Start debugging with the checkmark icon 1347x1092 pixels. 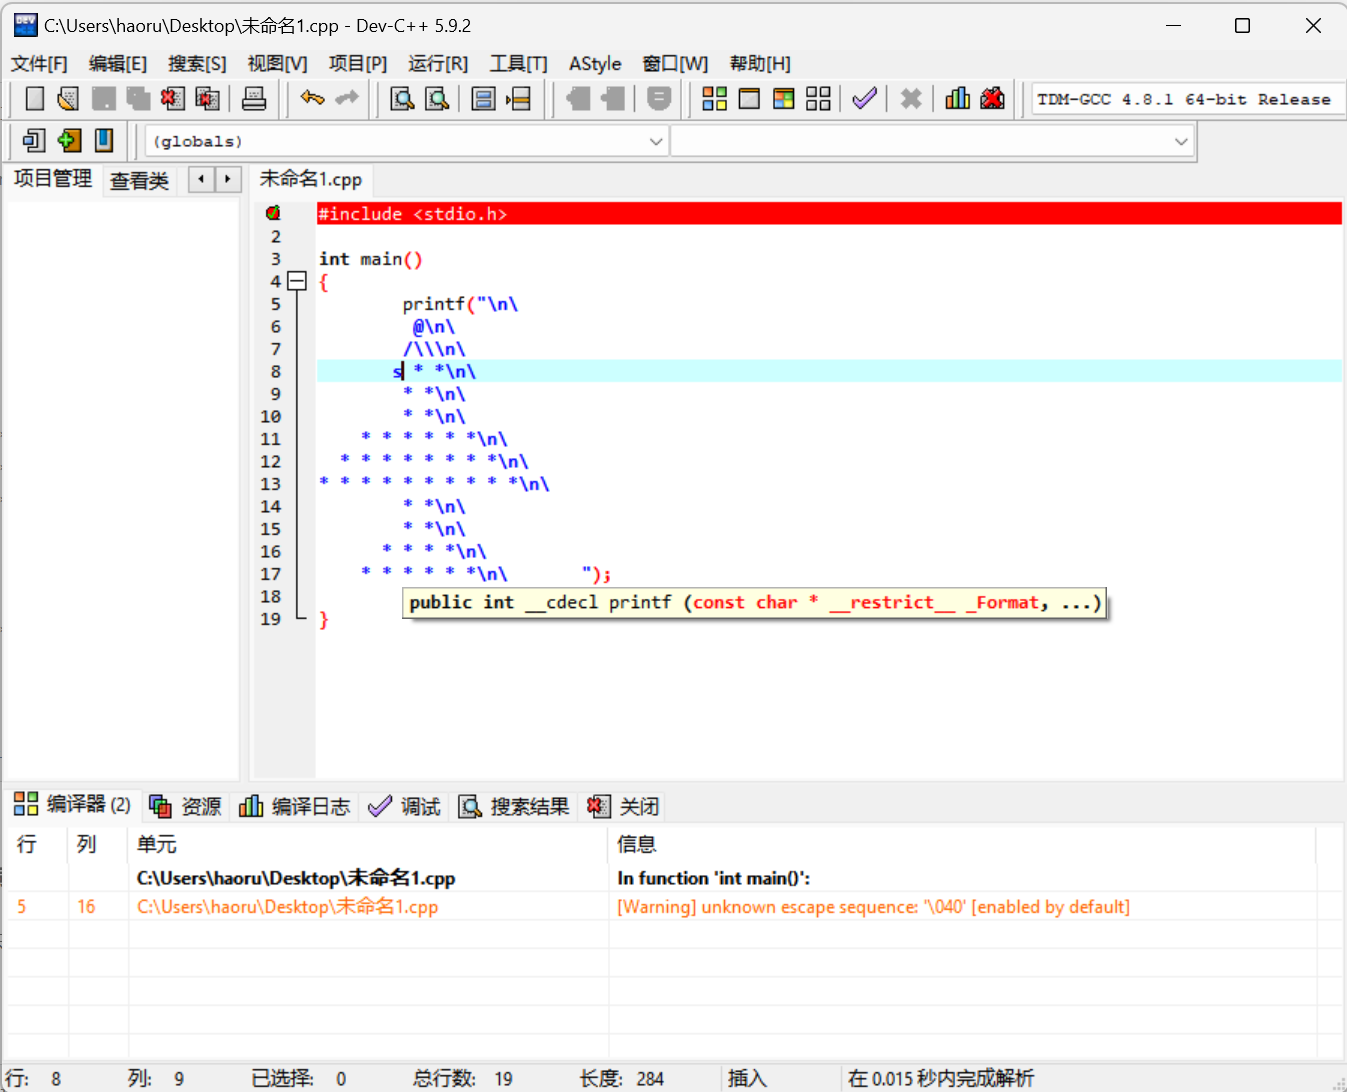(864, 98)
